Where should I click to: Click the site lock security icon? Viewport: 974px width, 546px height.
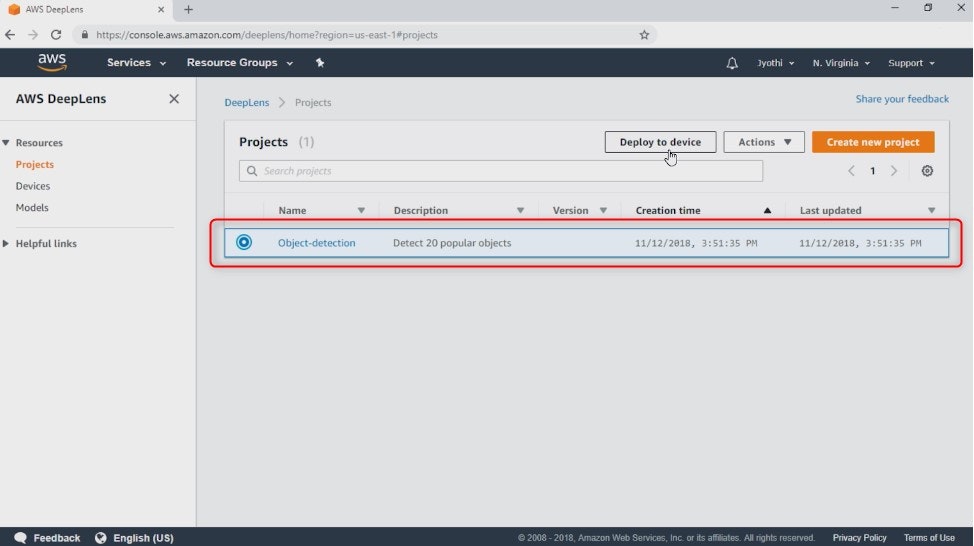click(x=85, y=35)
